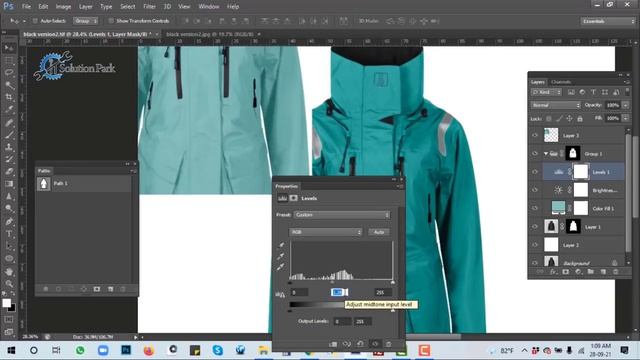640x360 pixels.
Task: Clip the Levels adjustment to the layer below
Action: click(x=333, y=344)
